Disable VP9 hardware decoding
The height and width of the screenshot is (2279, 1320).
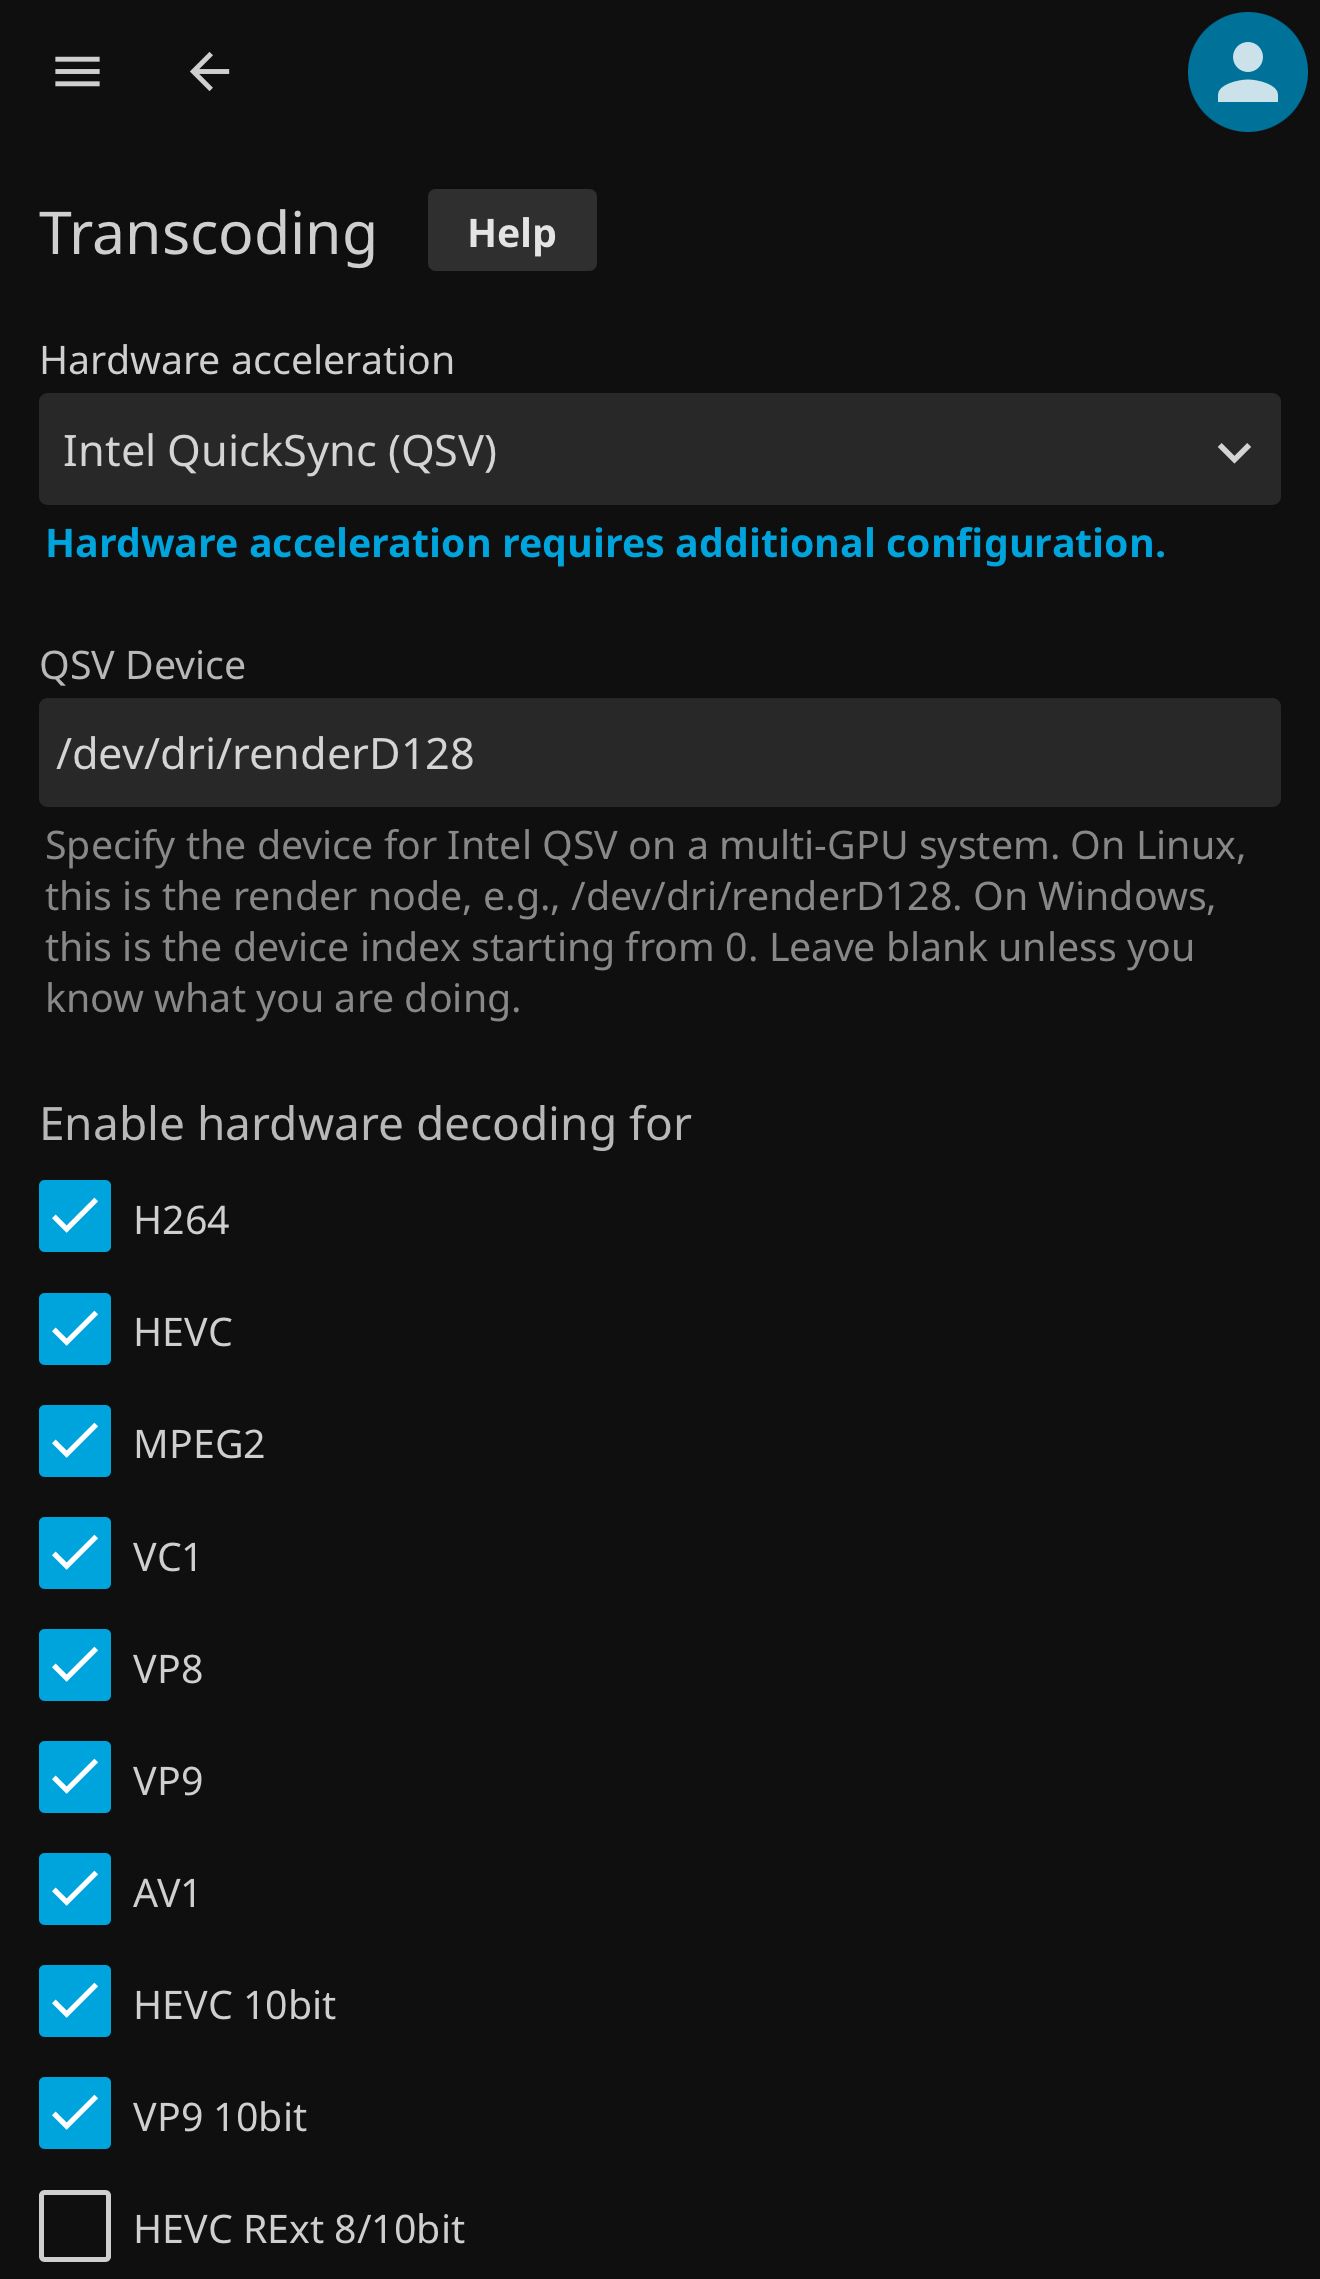(x=75, y=1777)
